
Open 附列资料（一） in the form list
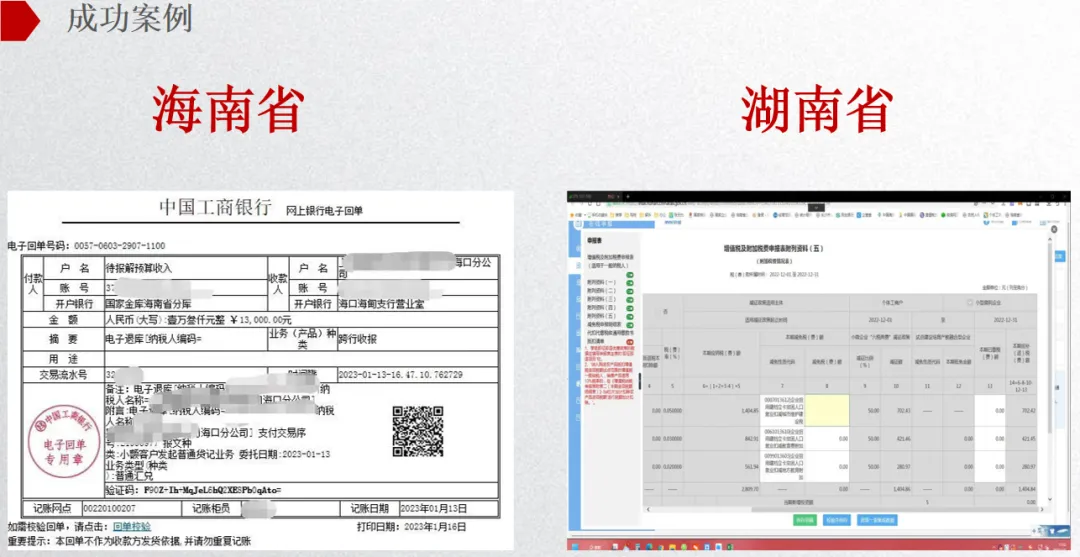[601, 282]
